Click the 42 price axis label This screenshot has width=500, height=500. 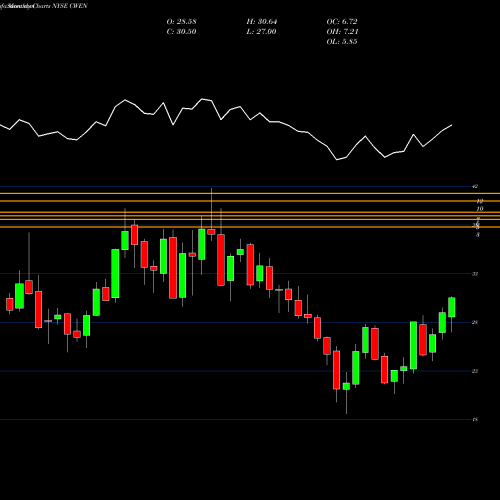pyautogui.click(x=475, y=186)
